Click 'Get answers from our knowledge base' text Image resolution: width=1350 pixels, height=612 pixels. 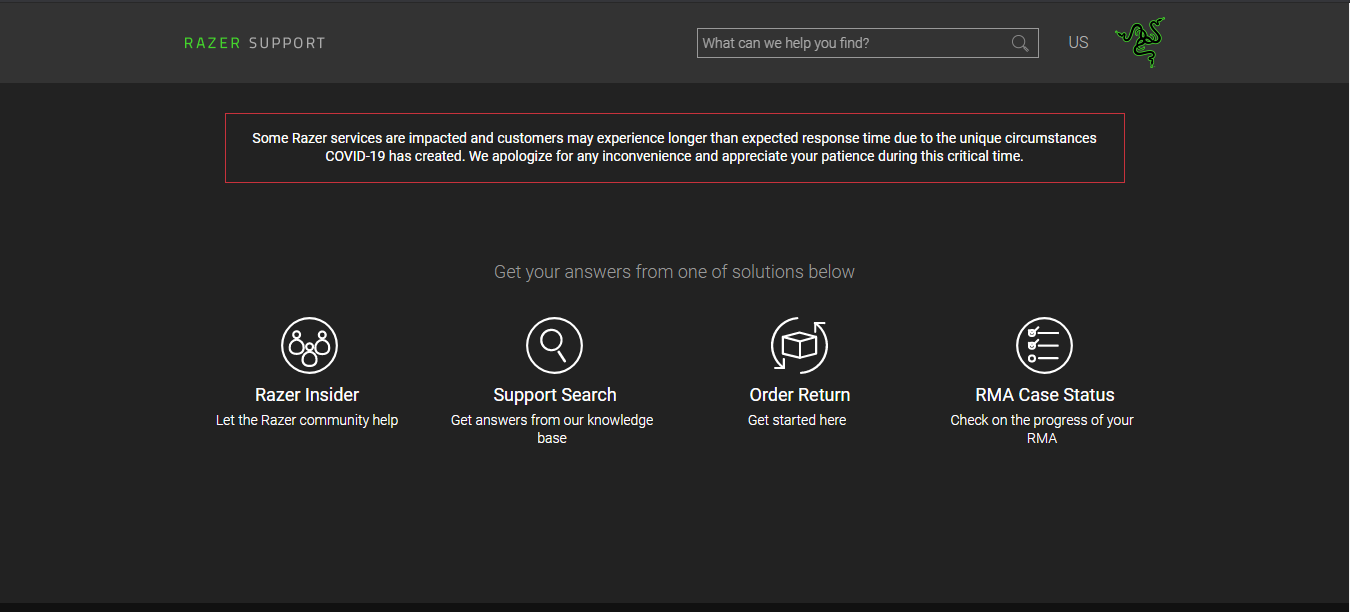click(552, 429)
